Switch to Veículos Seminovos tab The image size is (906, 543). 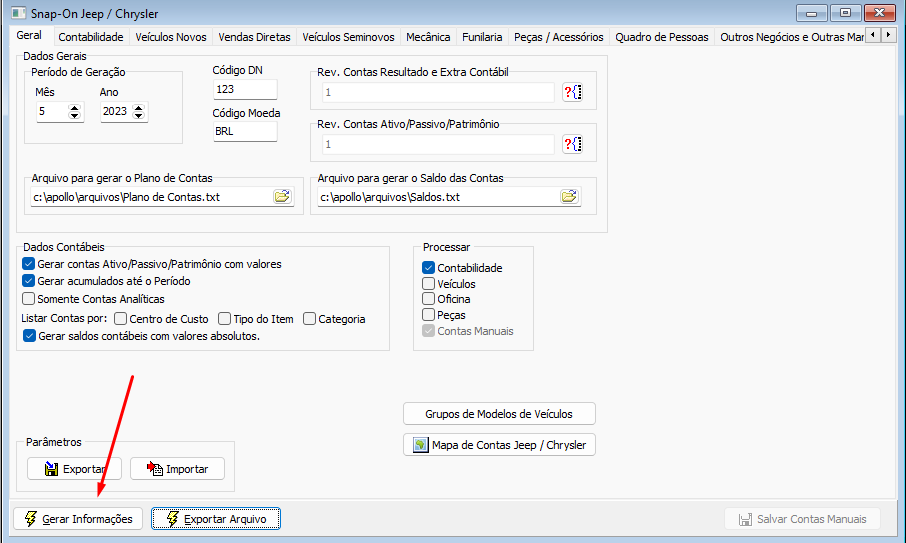click(x=348, y=37)
